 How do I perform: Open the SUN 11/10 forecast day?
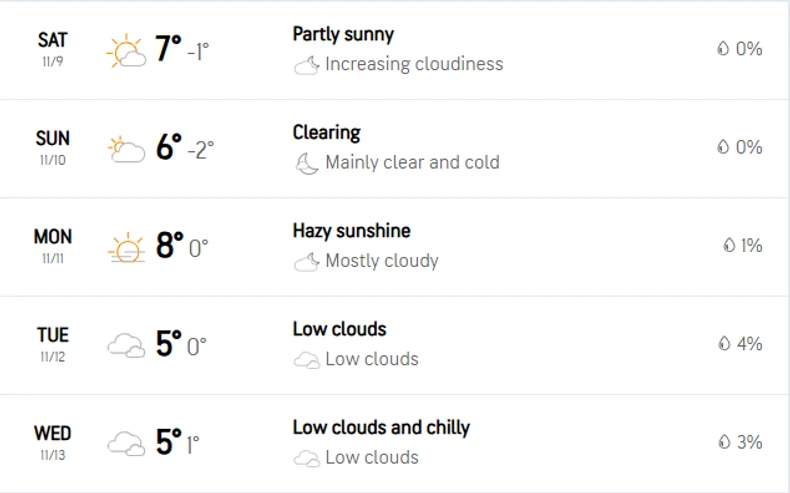coord(52,147)
